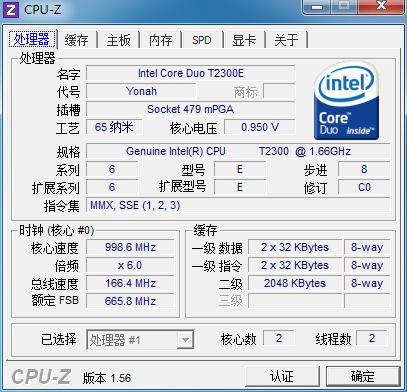Select the 处理器 tab
The width and height of the screenshot is (407, 392).
32,39
